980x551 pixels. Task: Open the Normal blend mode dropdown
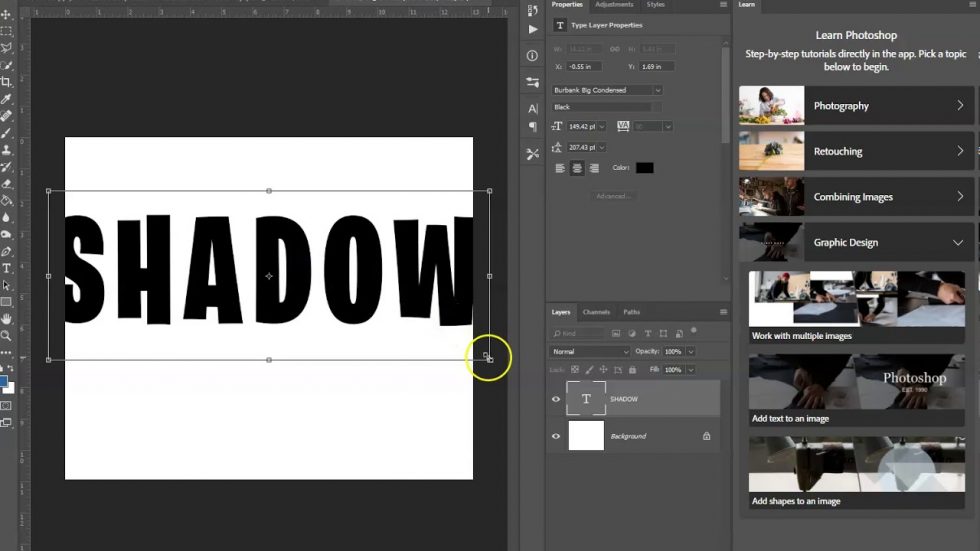(x=590, y=352)
